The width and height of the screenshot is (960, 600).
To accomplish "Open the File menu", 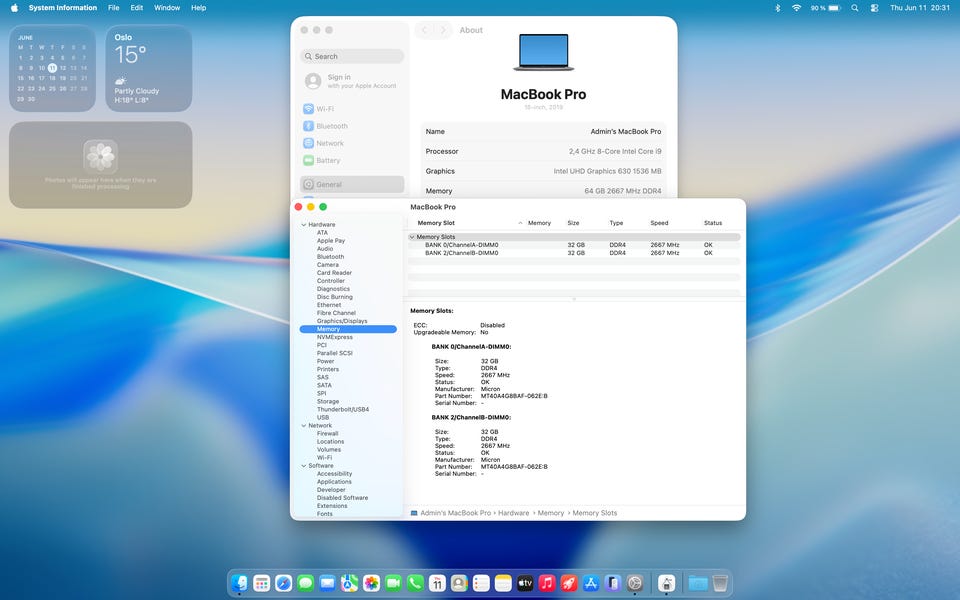I will point(113,8).
